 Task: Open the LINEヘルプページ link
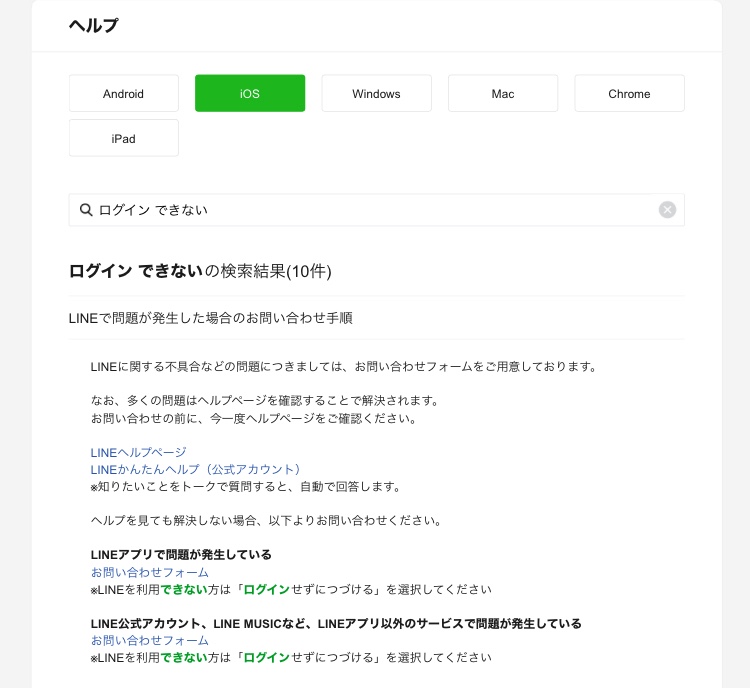(138, 452)
